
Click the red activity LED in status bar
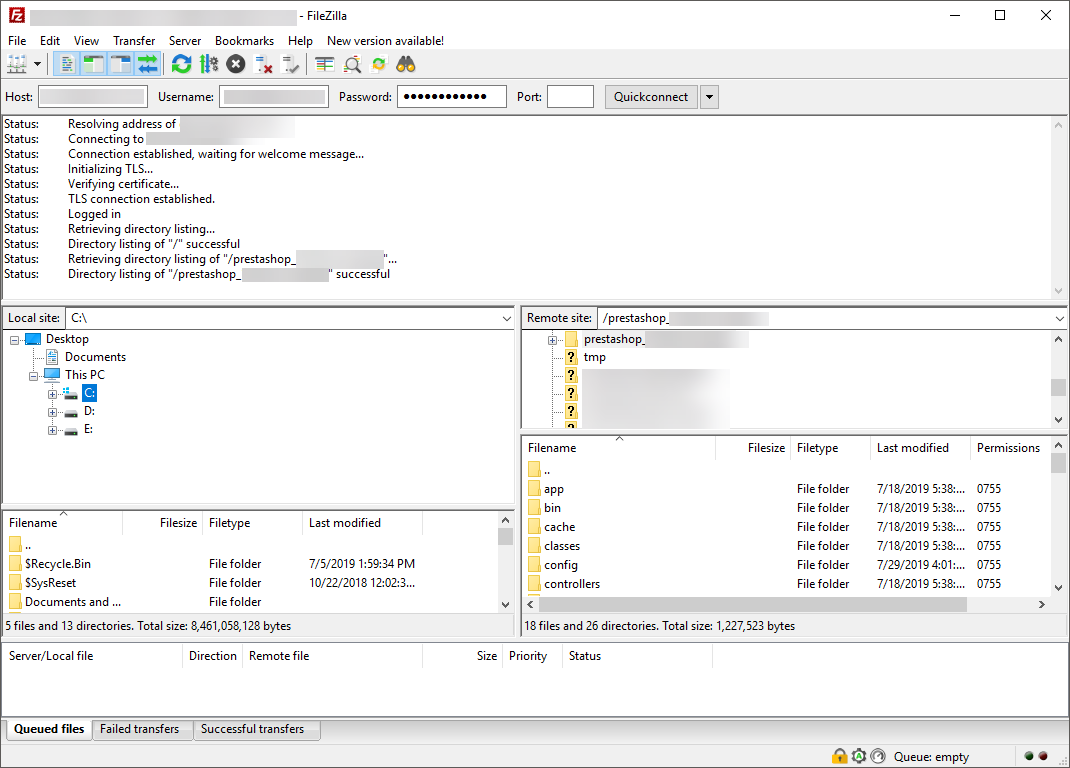point(1043,756)
